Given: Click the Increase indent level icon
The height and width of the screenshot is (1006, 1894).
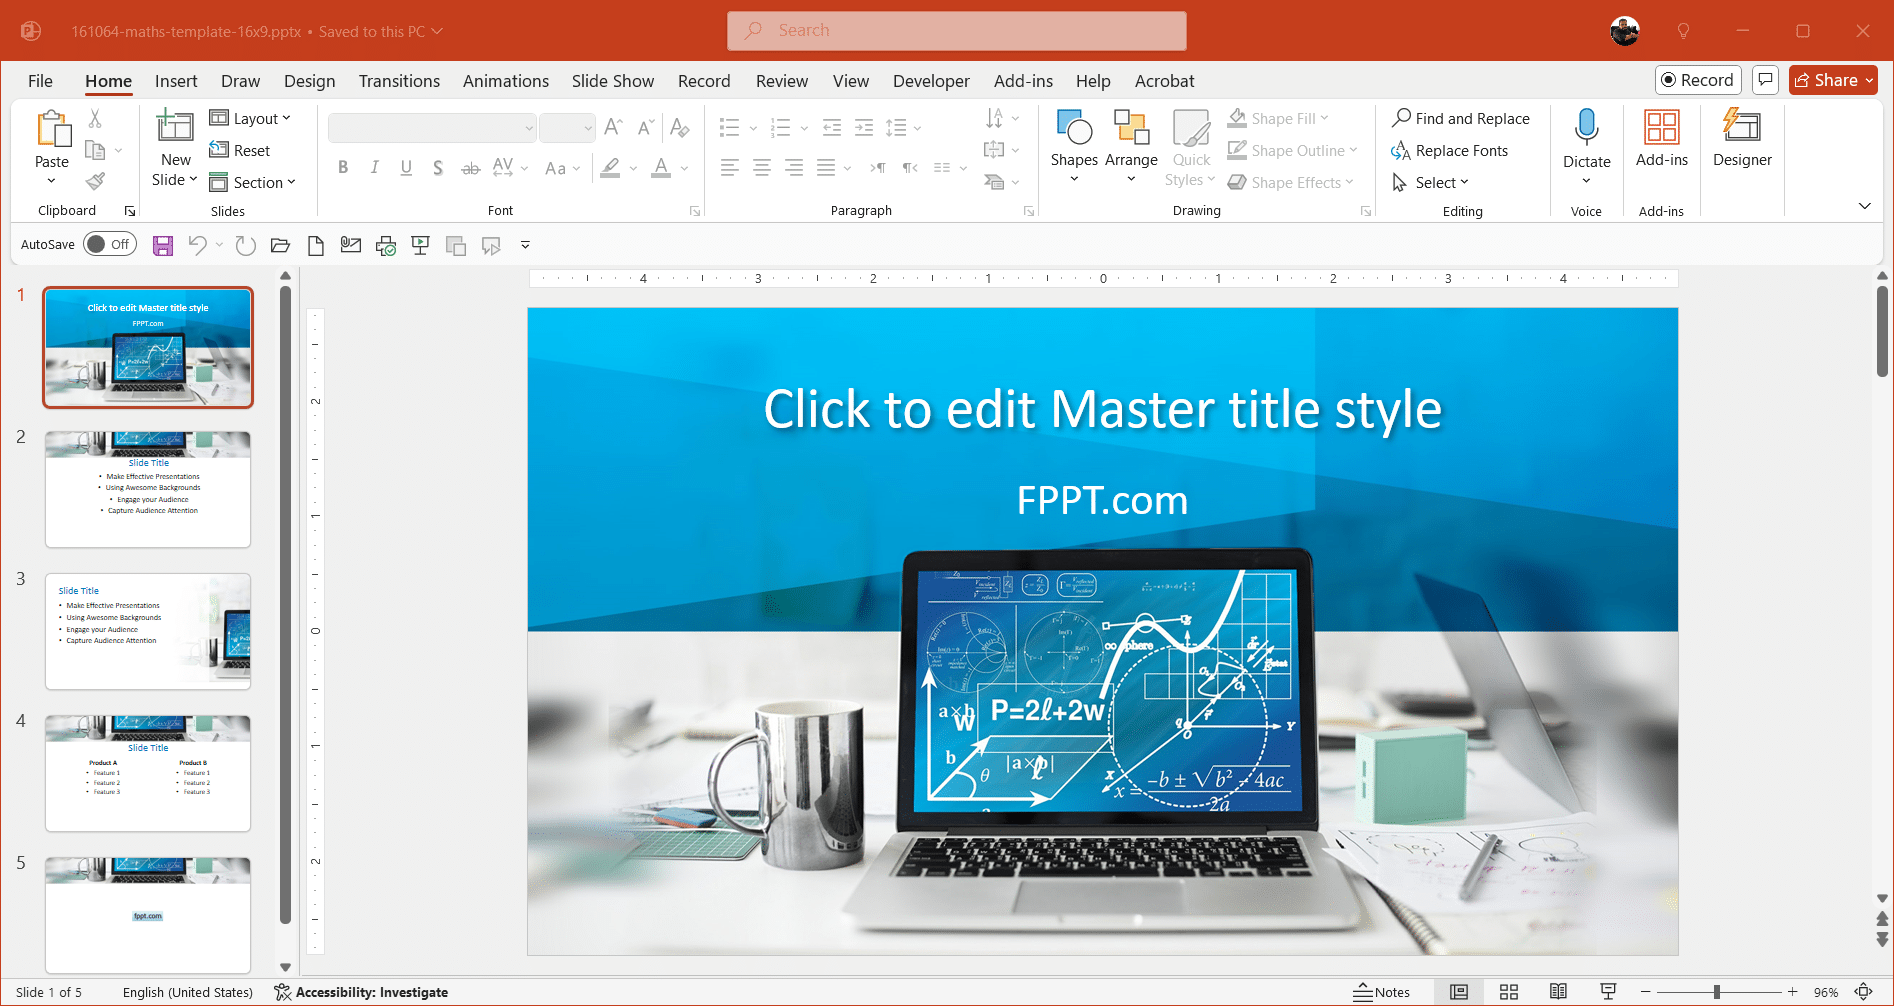Looking at the screenshot, I should tap(864, 127).
